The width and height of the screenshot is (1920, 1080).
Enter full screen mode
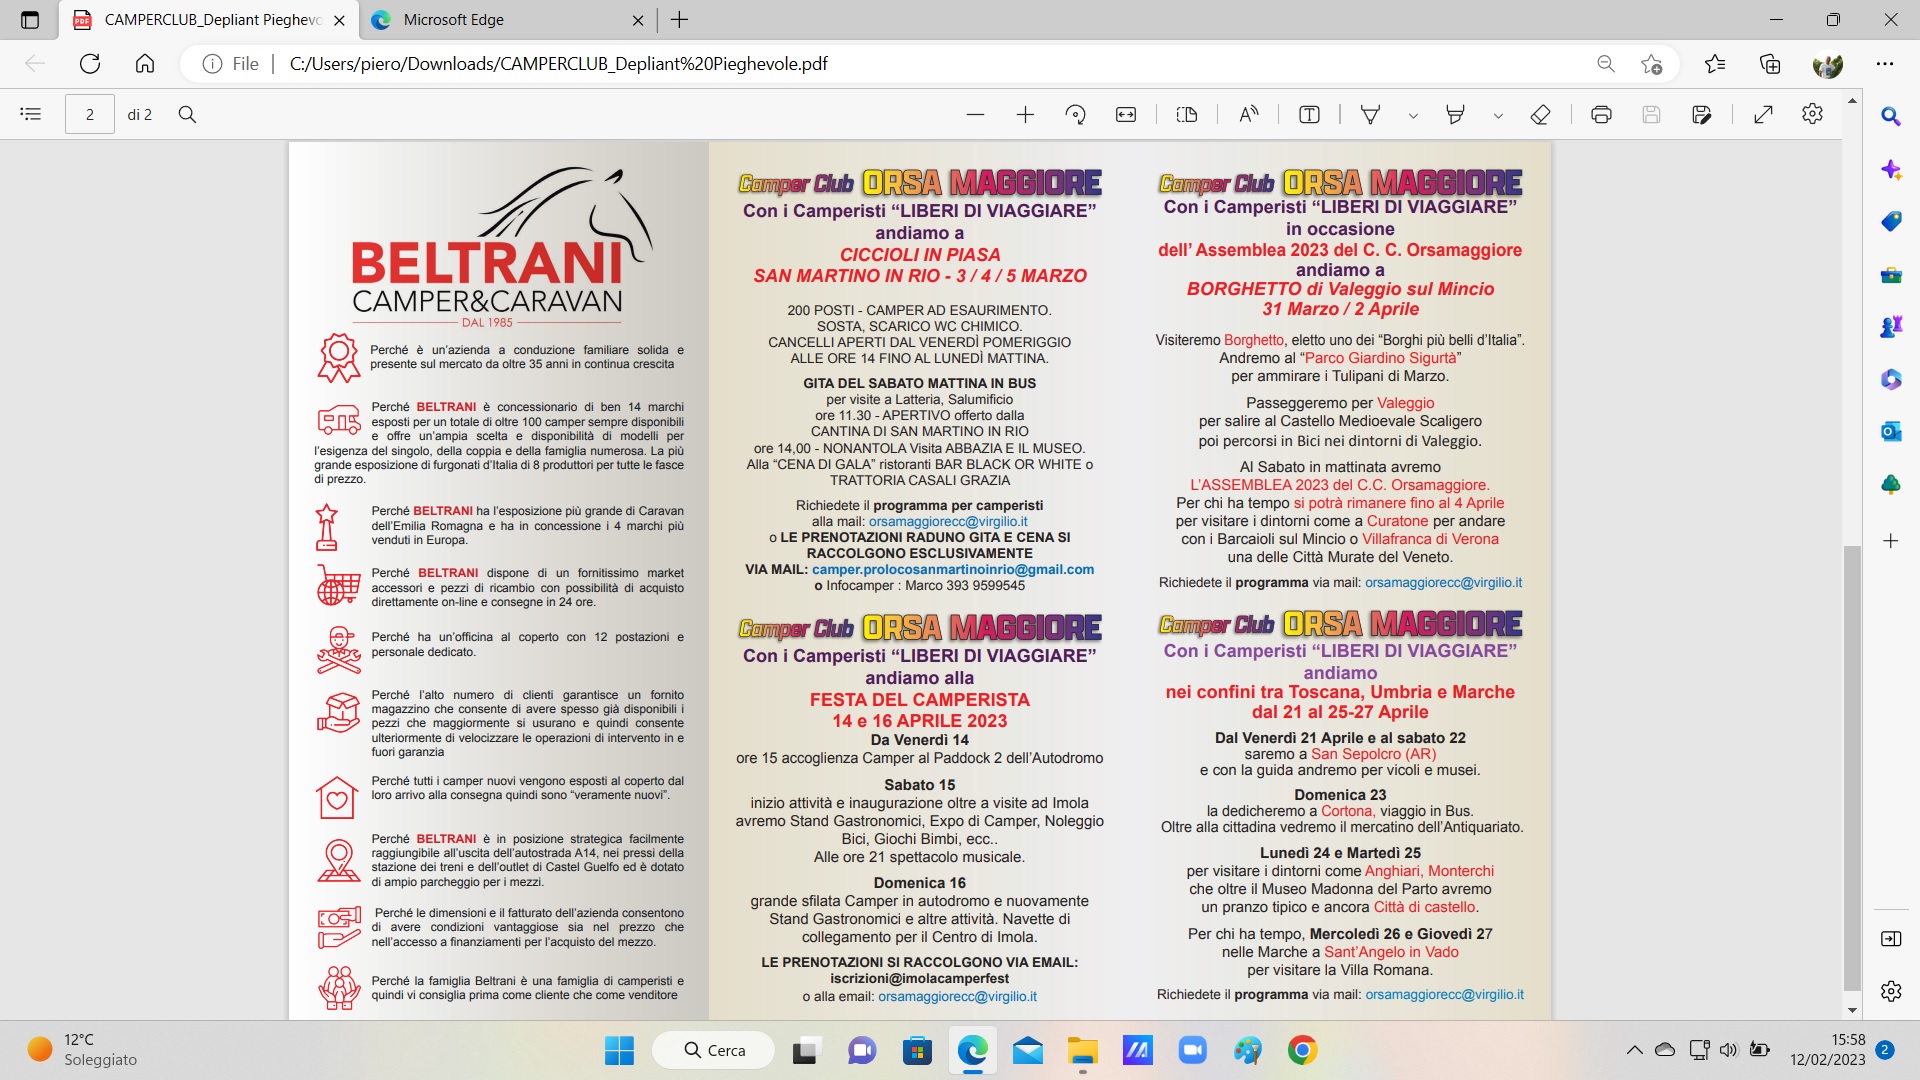click(1763, 115)
